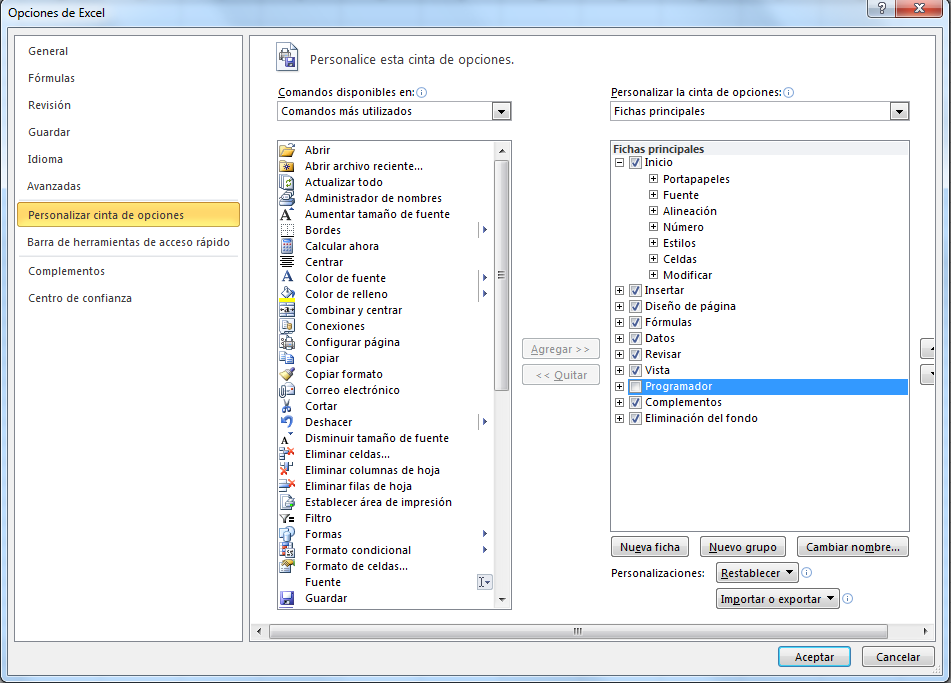Screen dimensions: 952x684
Task: Click the Copiar formato brush icon
Action: coord(287,374)
